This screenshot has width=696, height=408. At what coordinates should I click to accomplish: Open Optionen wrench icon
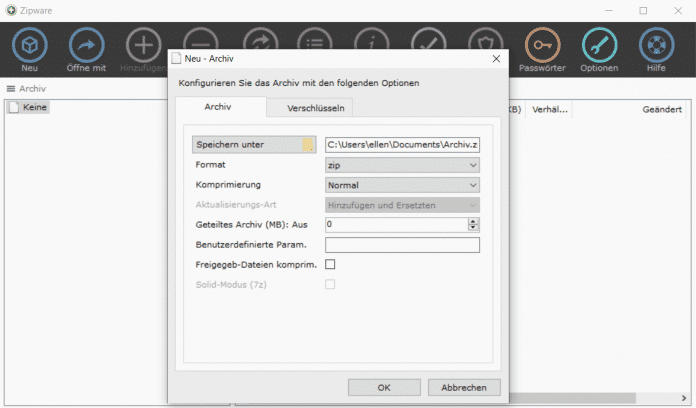(600, 45)
